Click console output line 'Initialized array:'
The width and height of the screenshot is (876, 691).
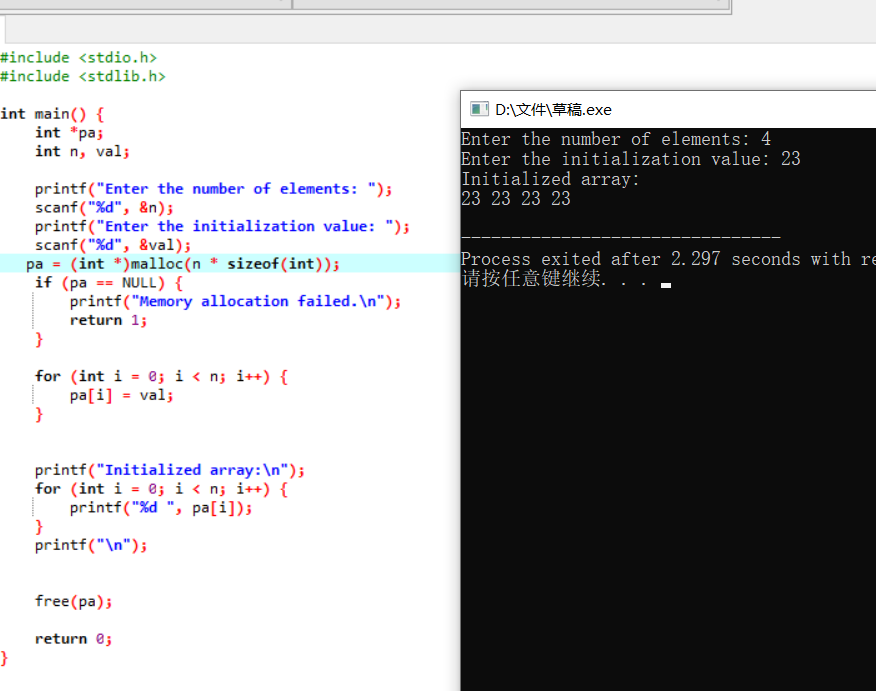click(550, 179)
